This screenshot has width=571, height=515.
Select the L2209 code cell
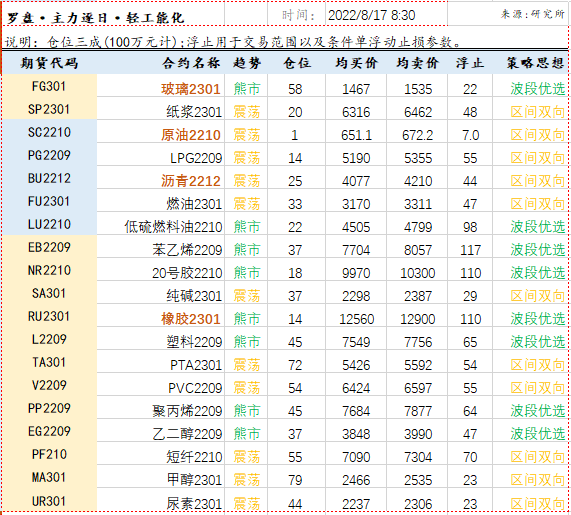tap(49, 339)
